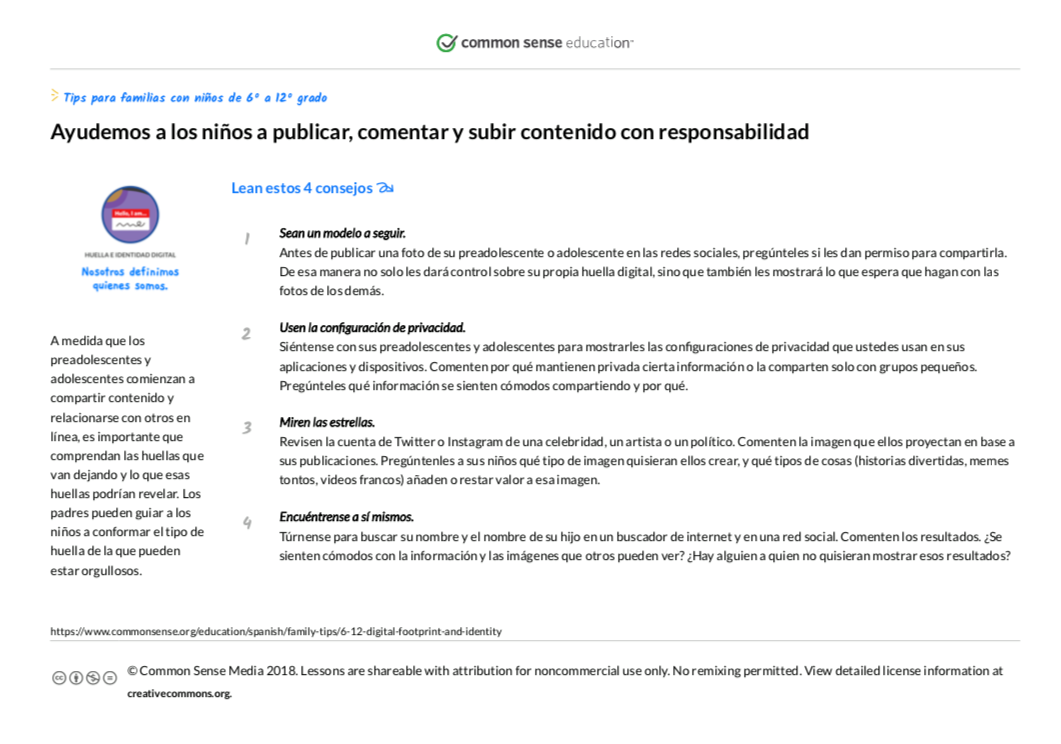Screen dimensions: 1061x744
Task: Click the common sense education wordmark
Action: pyautogui.click(x=547, y=43)
